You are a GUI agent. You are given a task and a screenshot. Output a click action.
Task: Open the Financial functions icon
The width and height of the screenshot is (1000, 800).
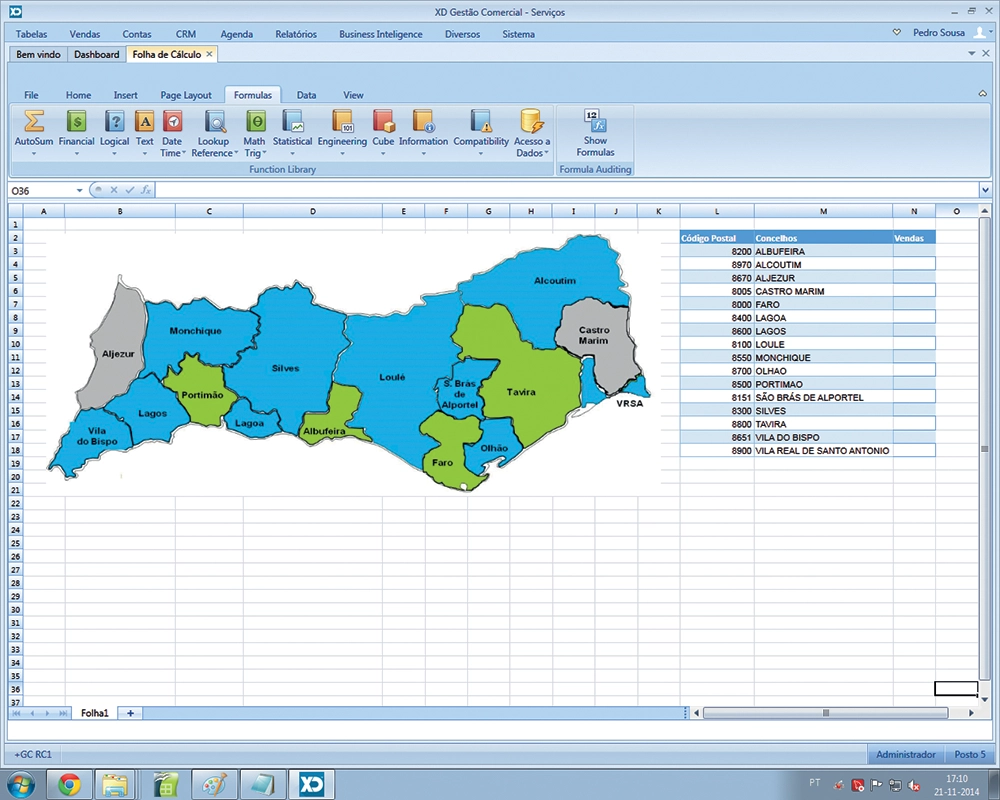click(x=76, y=122)
